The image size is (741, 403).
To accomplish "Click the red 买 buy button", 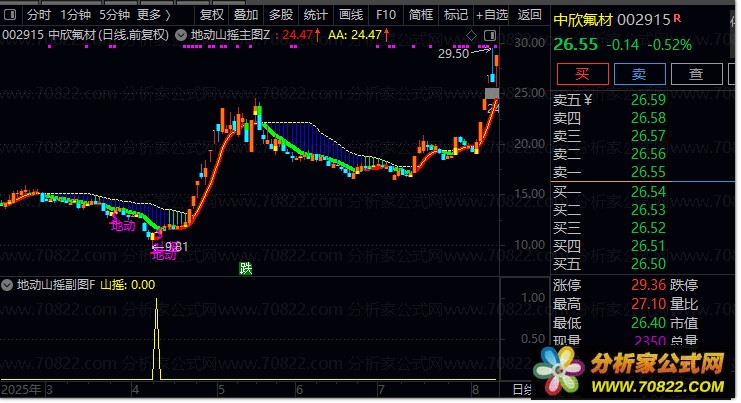I will click(x=582, y=74).
